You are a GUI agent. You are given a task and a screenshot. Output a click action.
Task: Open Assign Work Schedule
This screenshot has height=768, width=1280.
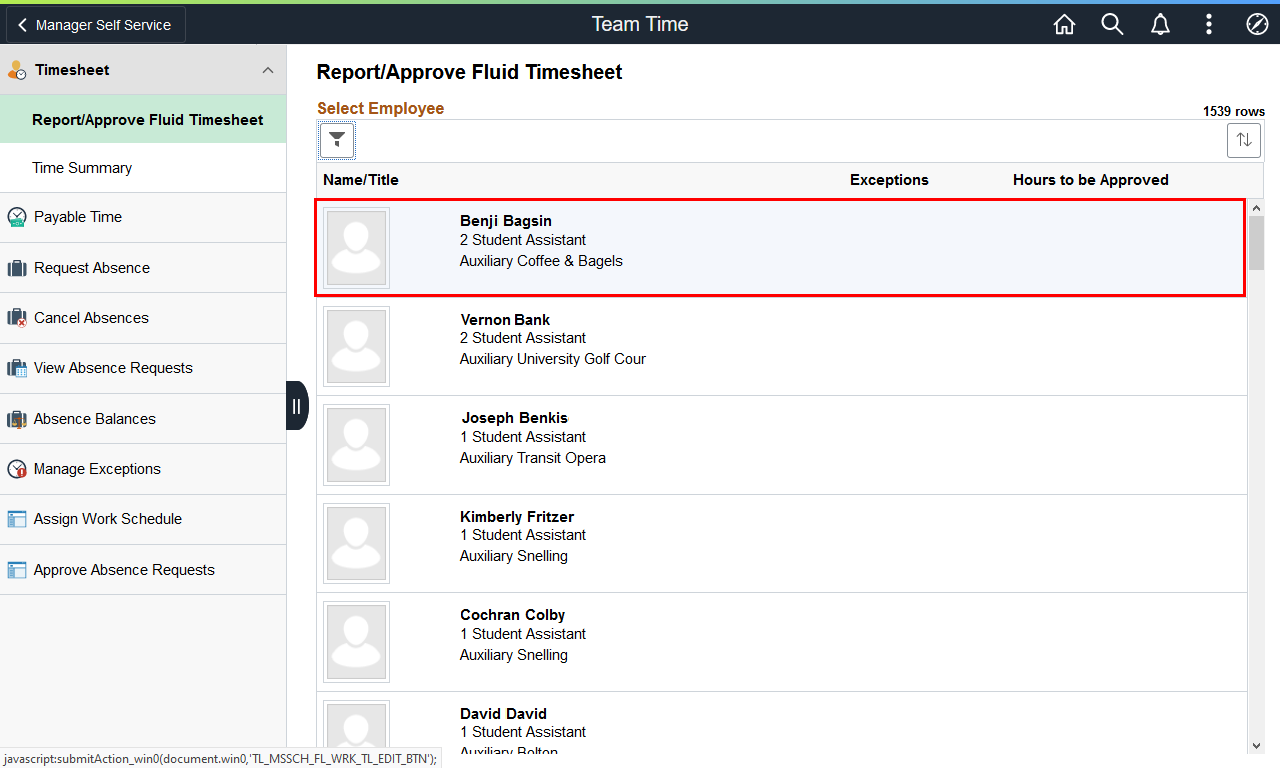pos(143,519)
